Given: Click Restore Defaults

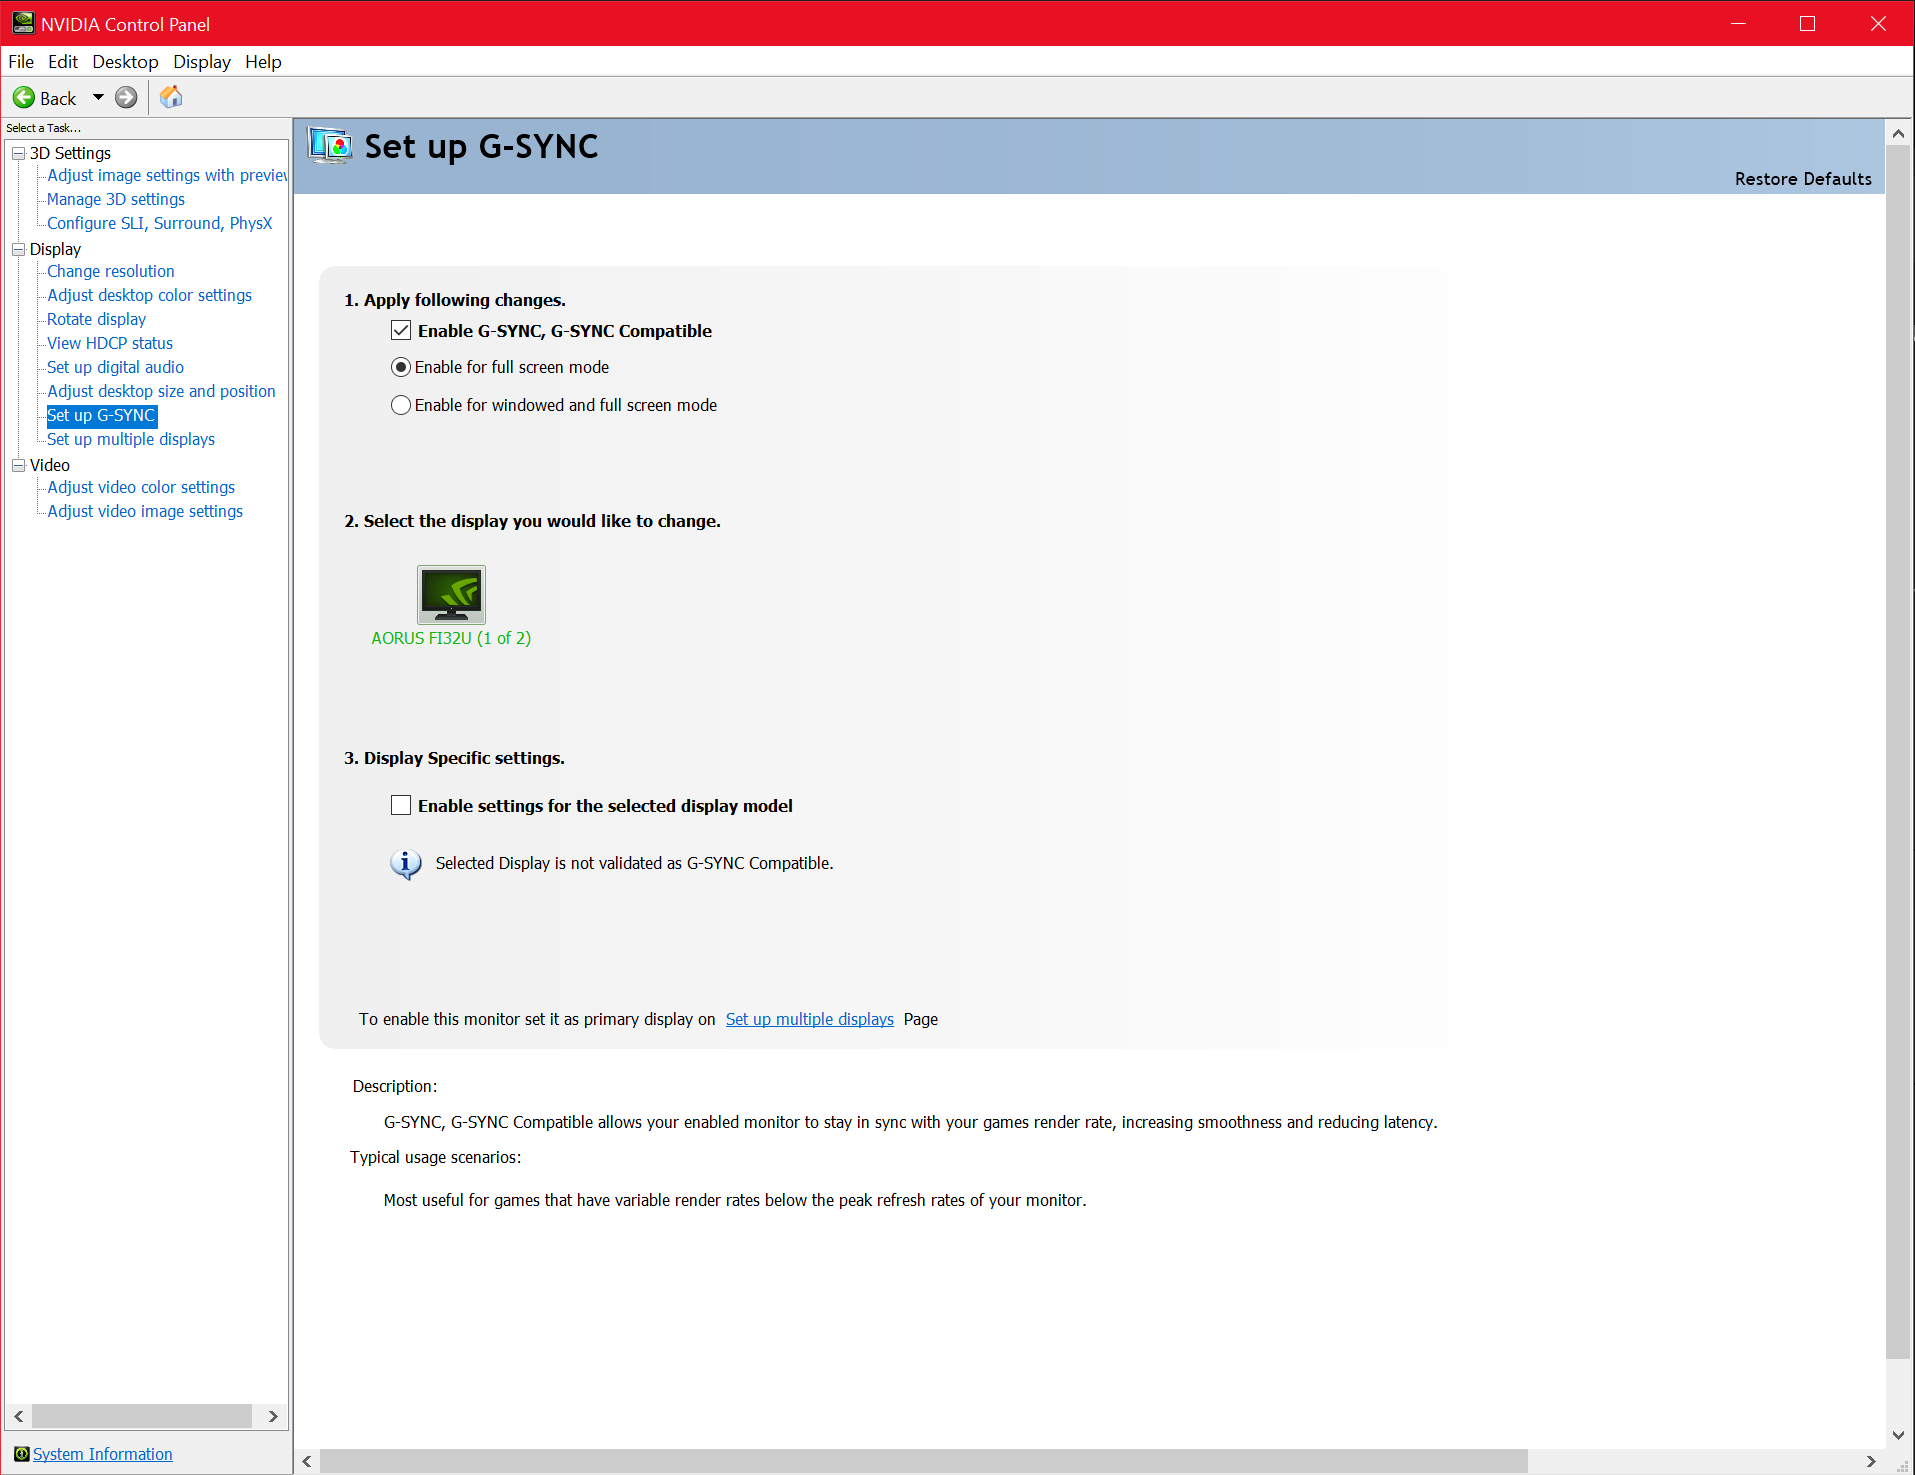Looking at the screenshot, I should (1802, 179).
